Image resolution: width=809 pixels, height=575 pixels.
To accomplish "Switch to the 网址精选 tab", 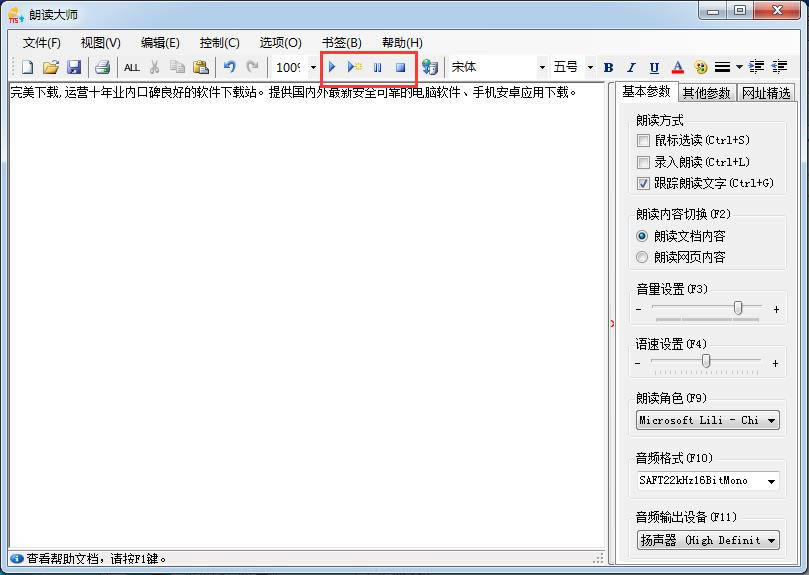I will [766, 93].
